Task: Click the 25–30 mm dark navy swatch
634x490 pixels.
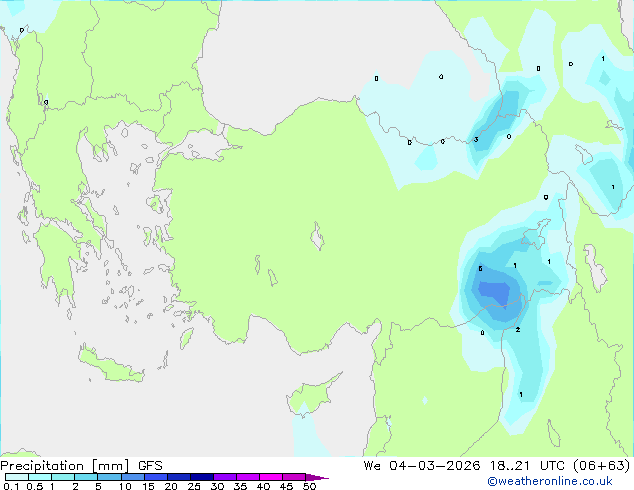Action: tap(201, 477)
